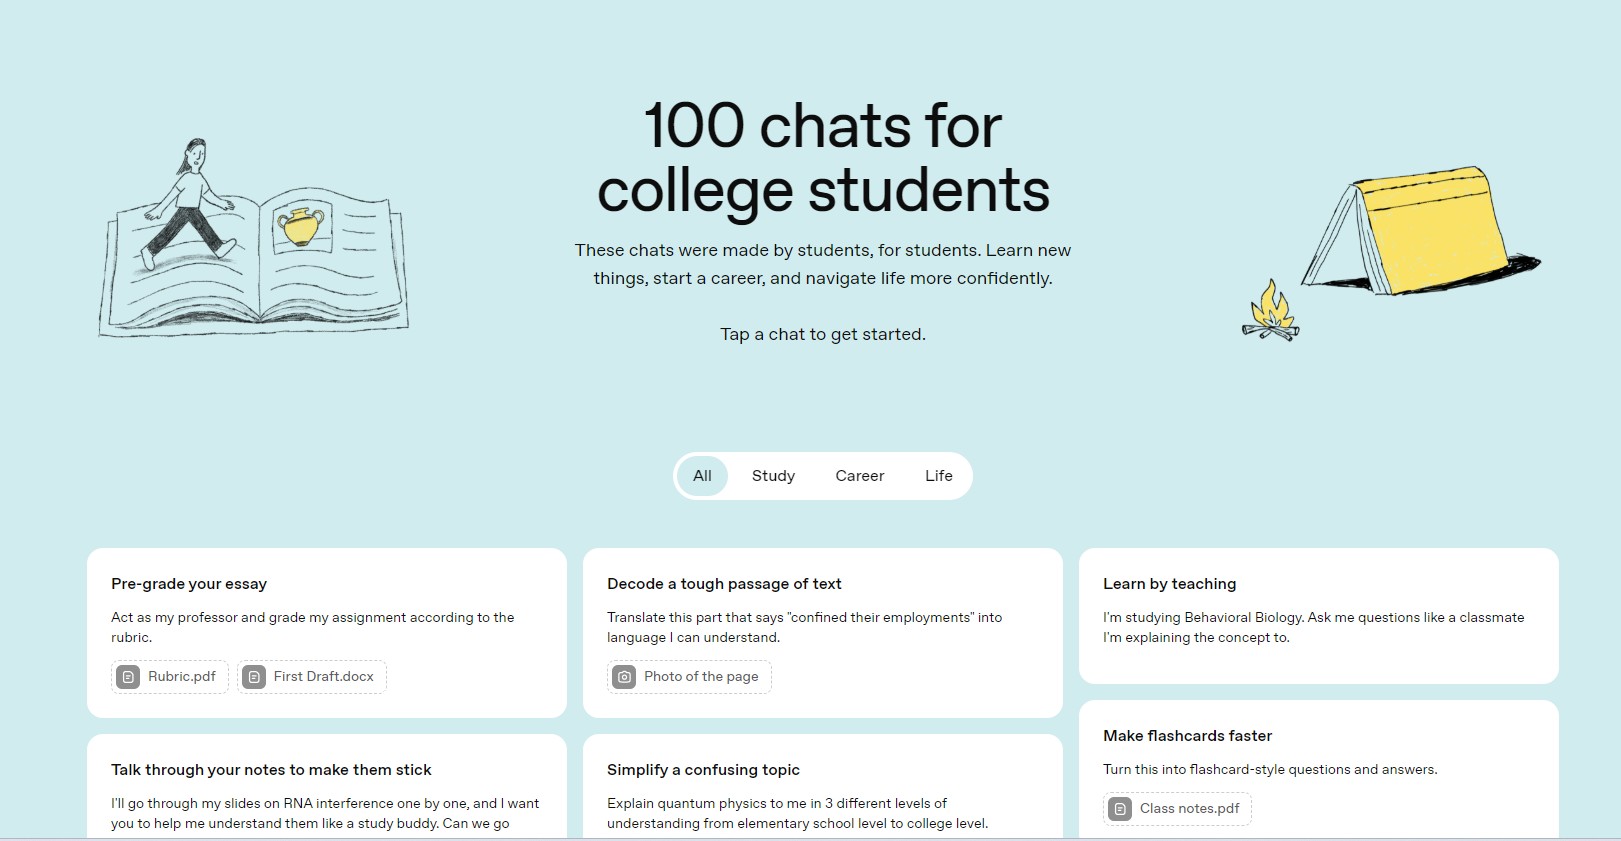Image resolution: width=1621 pixels, height=841 pixels.
Task: Click the campfire illustration
Action: click(1270, 311)
